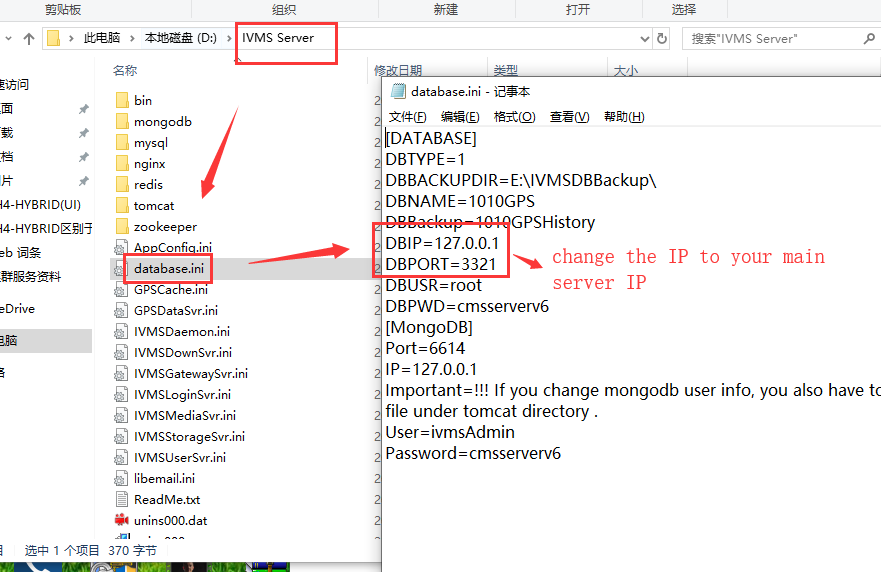Sort by 类型 column header
881x572 pixels.
tap(505, 70)
